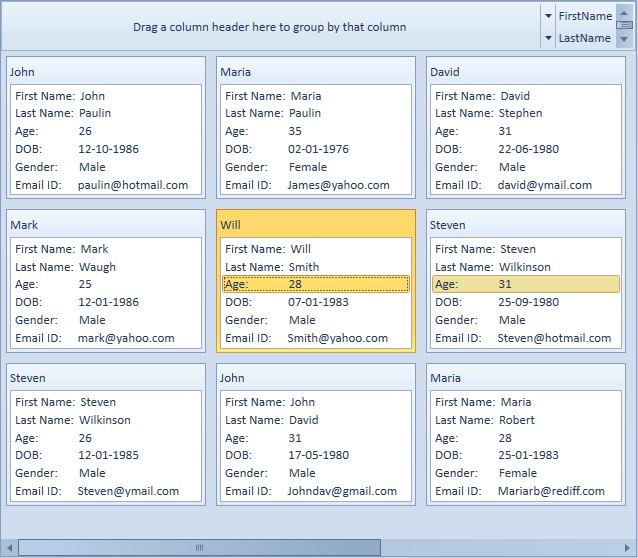Open the FirstName column filter dropdown arrow
This screenshot has height=558, width=638.
point(547,16)
